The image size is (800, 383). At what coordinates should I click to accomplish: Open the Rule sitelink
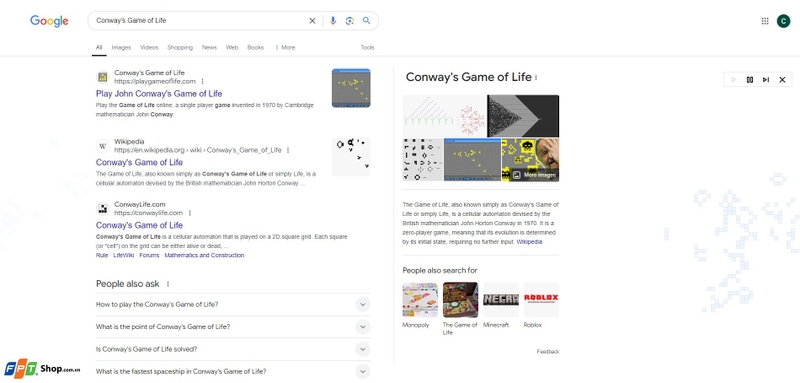tap(102, 256)
